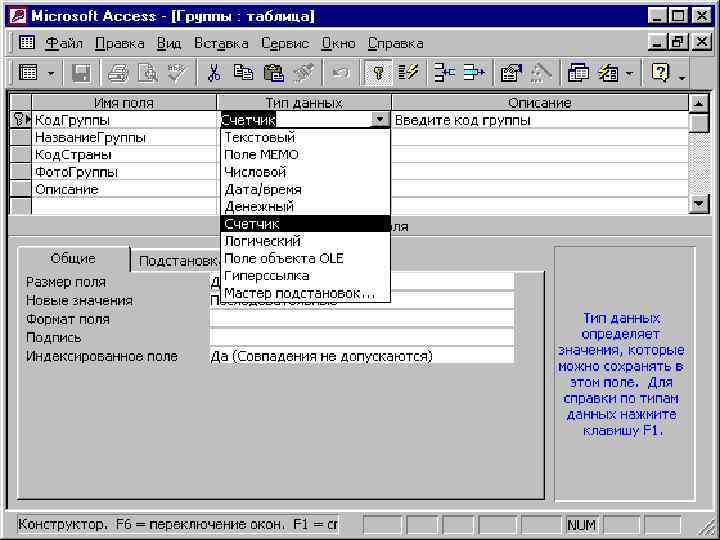Click the Format Painter icon

[x=304, y=73]
